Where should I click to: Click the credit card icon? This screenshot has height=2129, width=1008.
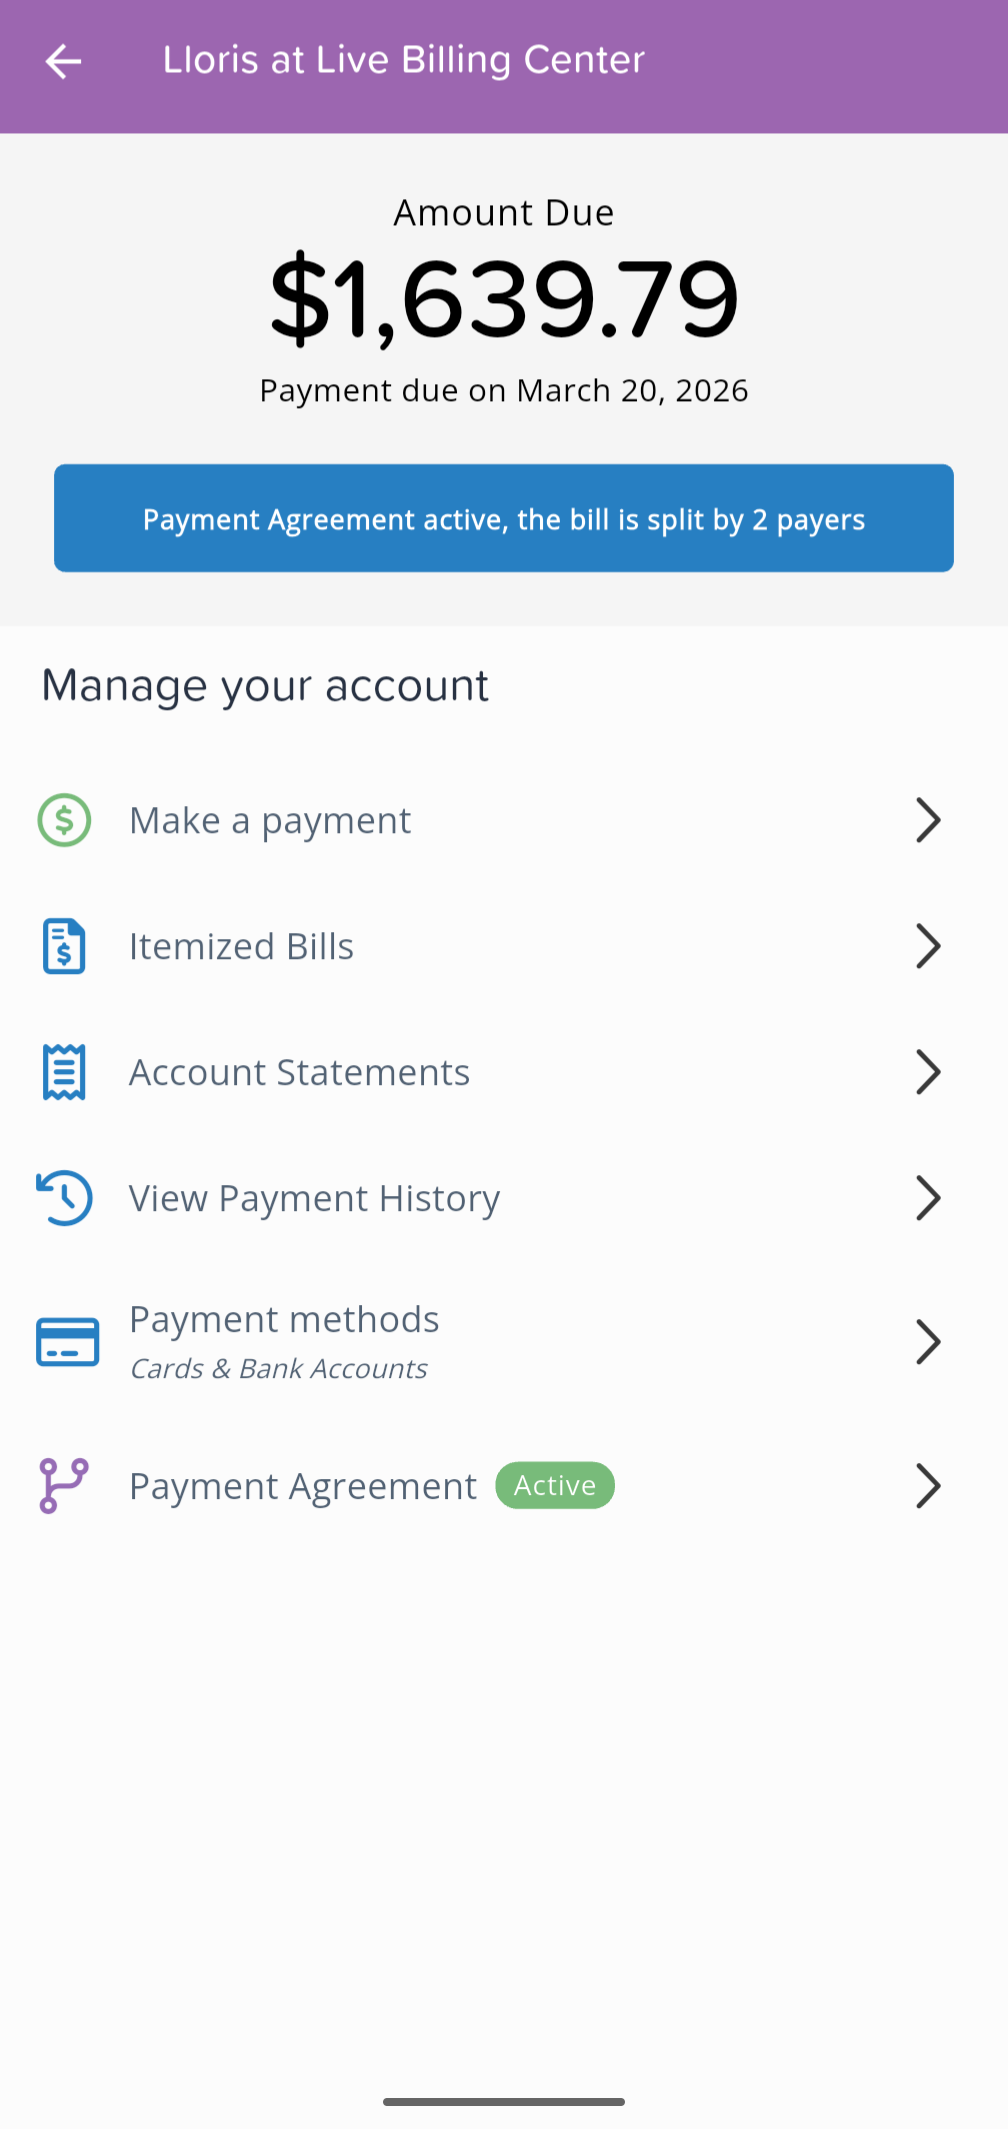67,1342
